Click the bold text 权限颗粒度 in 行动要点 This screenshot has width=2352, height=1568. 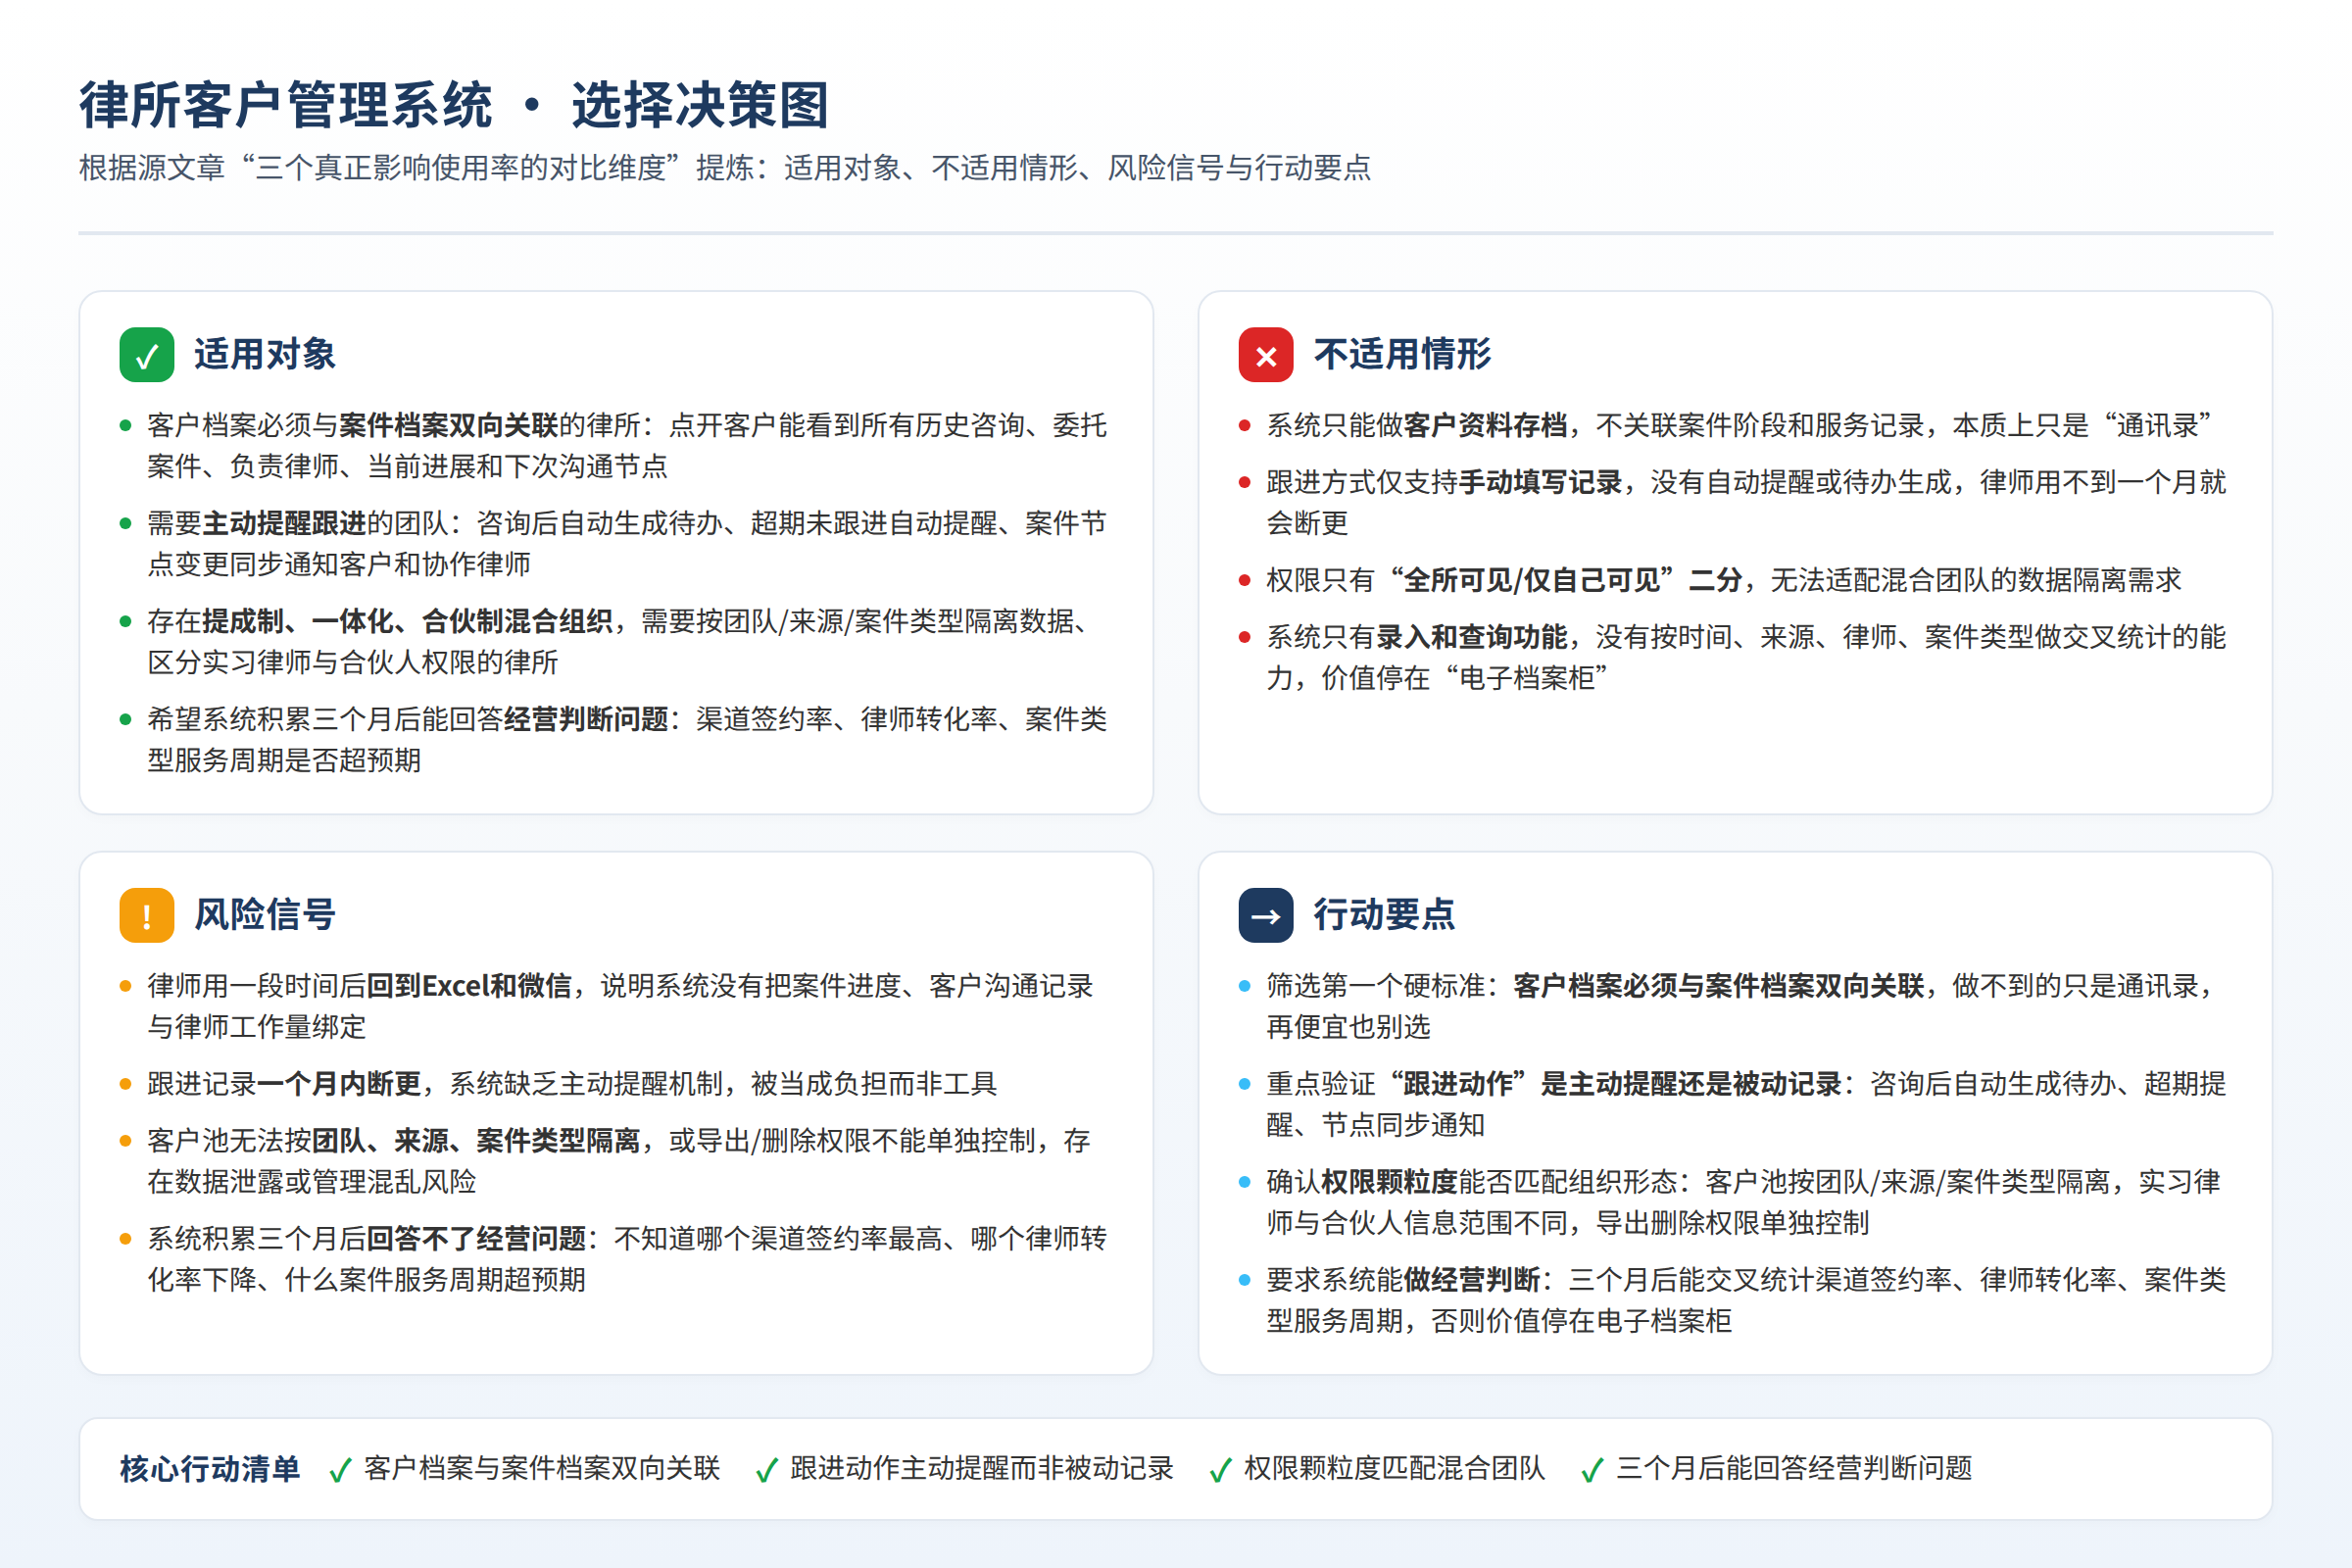click(x=1389, y=1181)
